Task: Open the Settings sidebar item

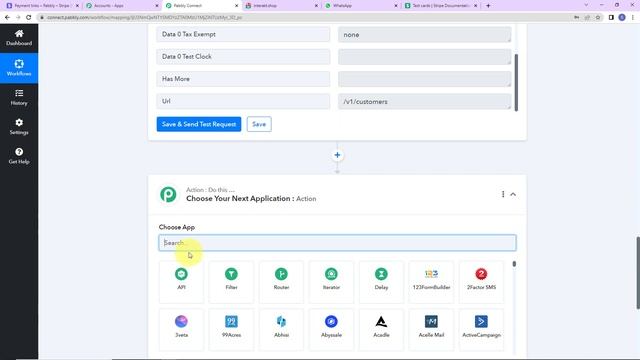Action: (x=19, y=127)
